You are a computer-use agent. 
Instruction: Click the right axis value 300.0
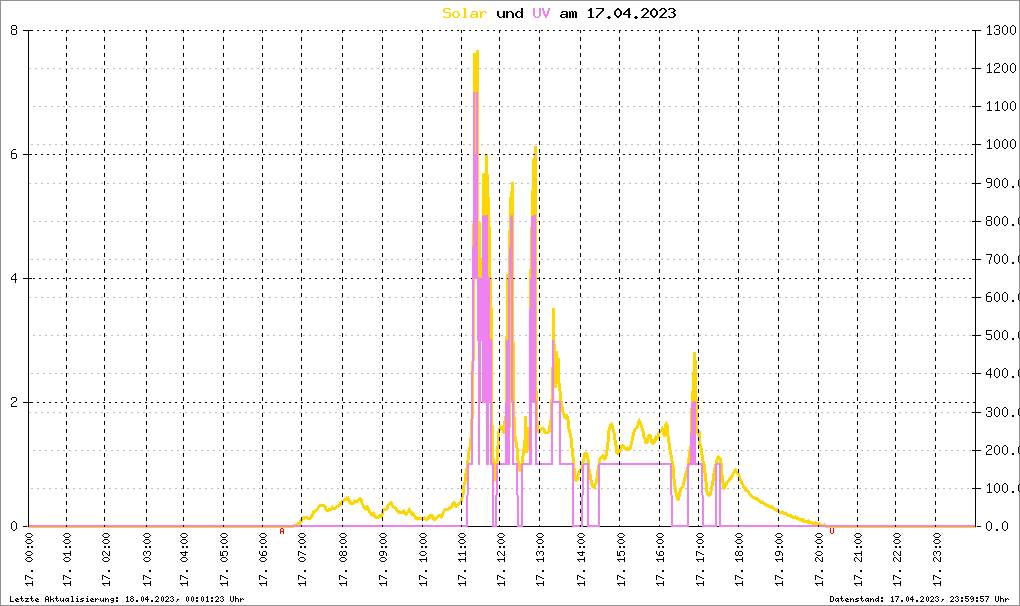(x=1002, y=412)
